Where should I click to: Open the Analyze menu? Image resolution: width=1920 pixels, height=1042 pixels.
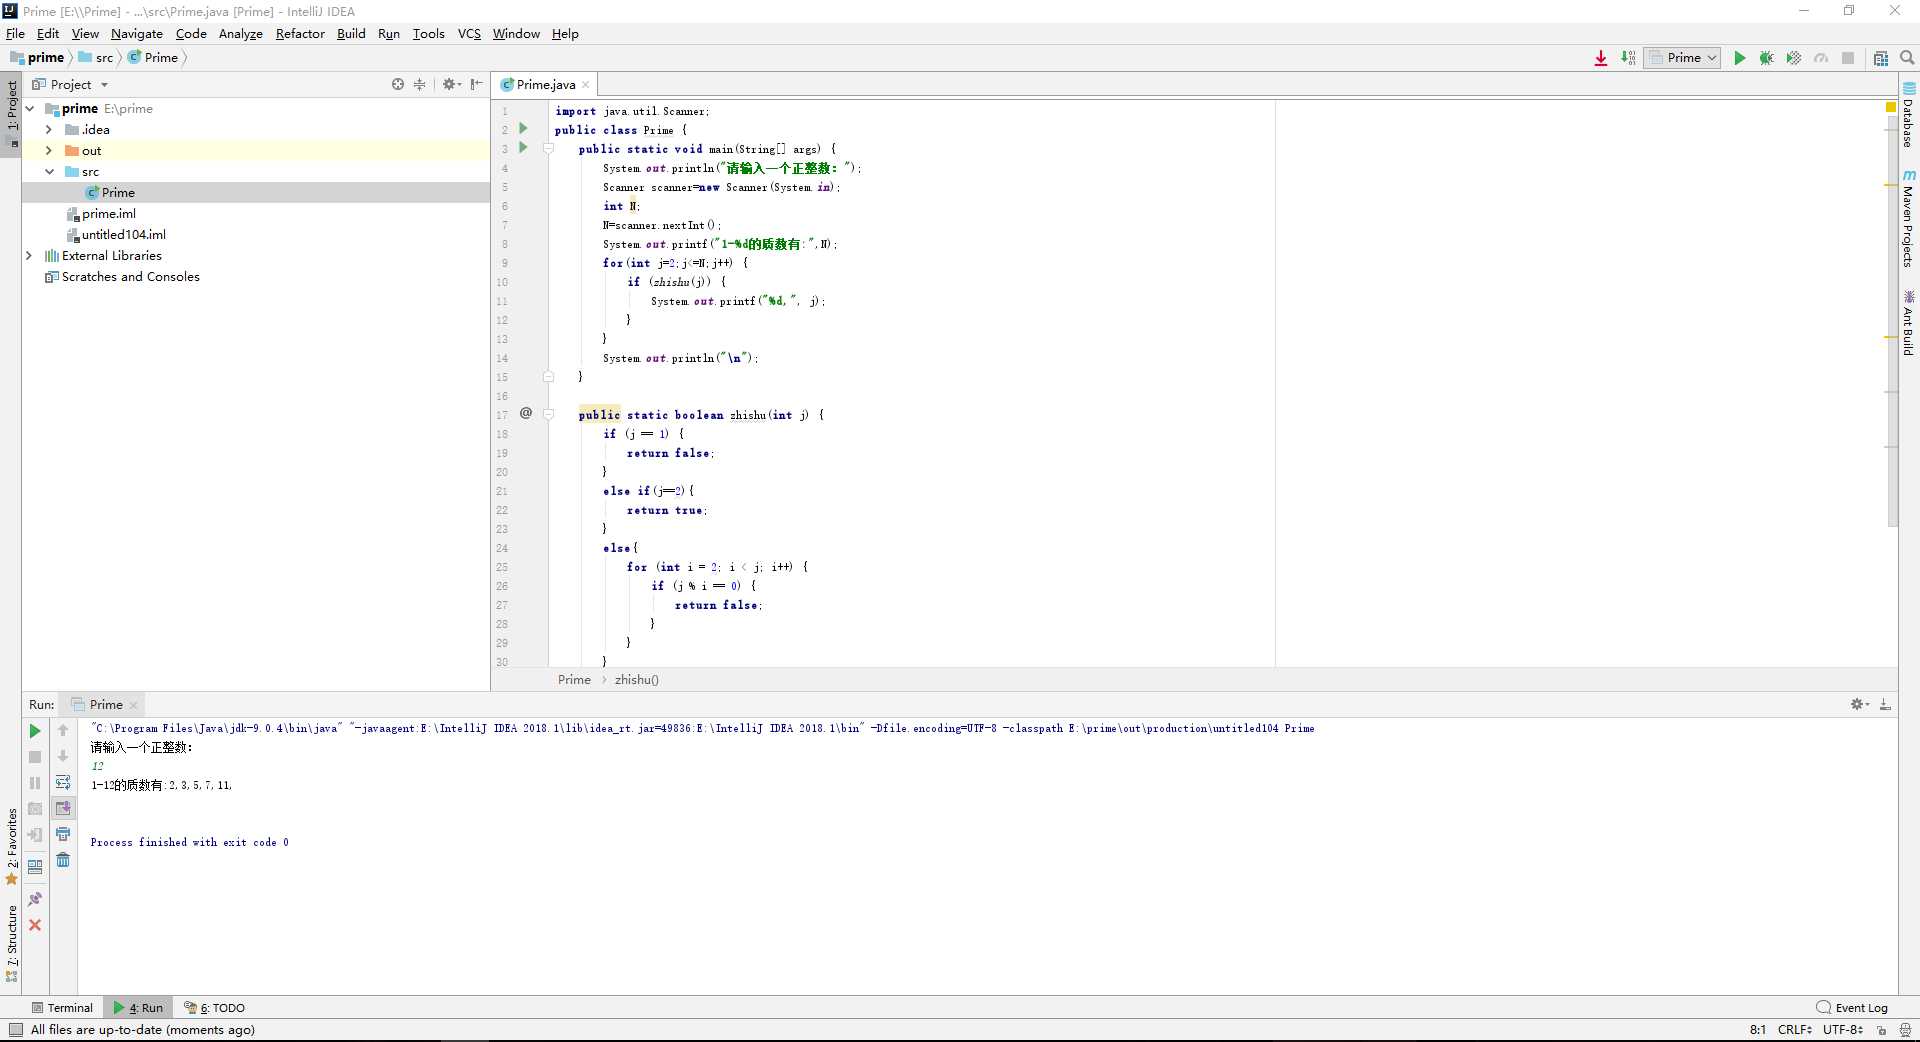tap(241, 34)
